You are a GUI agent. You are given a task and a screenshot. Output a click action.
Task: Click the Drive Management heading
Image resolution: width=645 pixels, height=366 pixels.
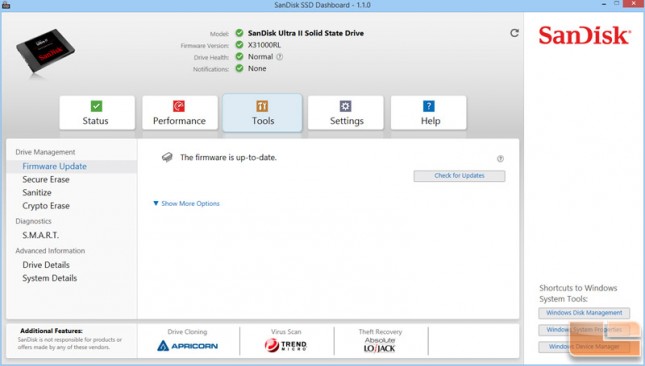tap(45, 152)
